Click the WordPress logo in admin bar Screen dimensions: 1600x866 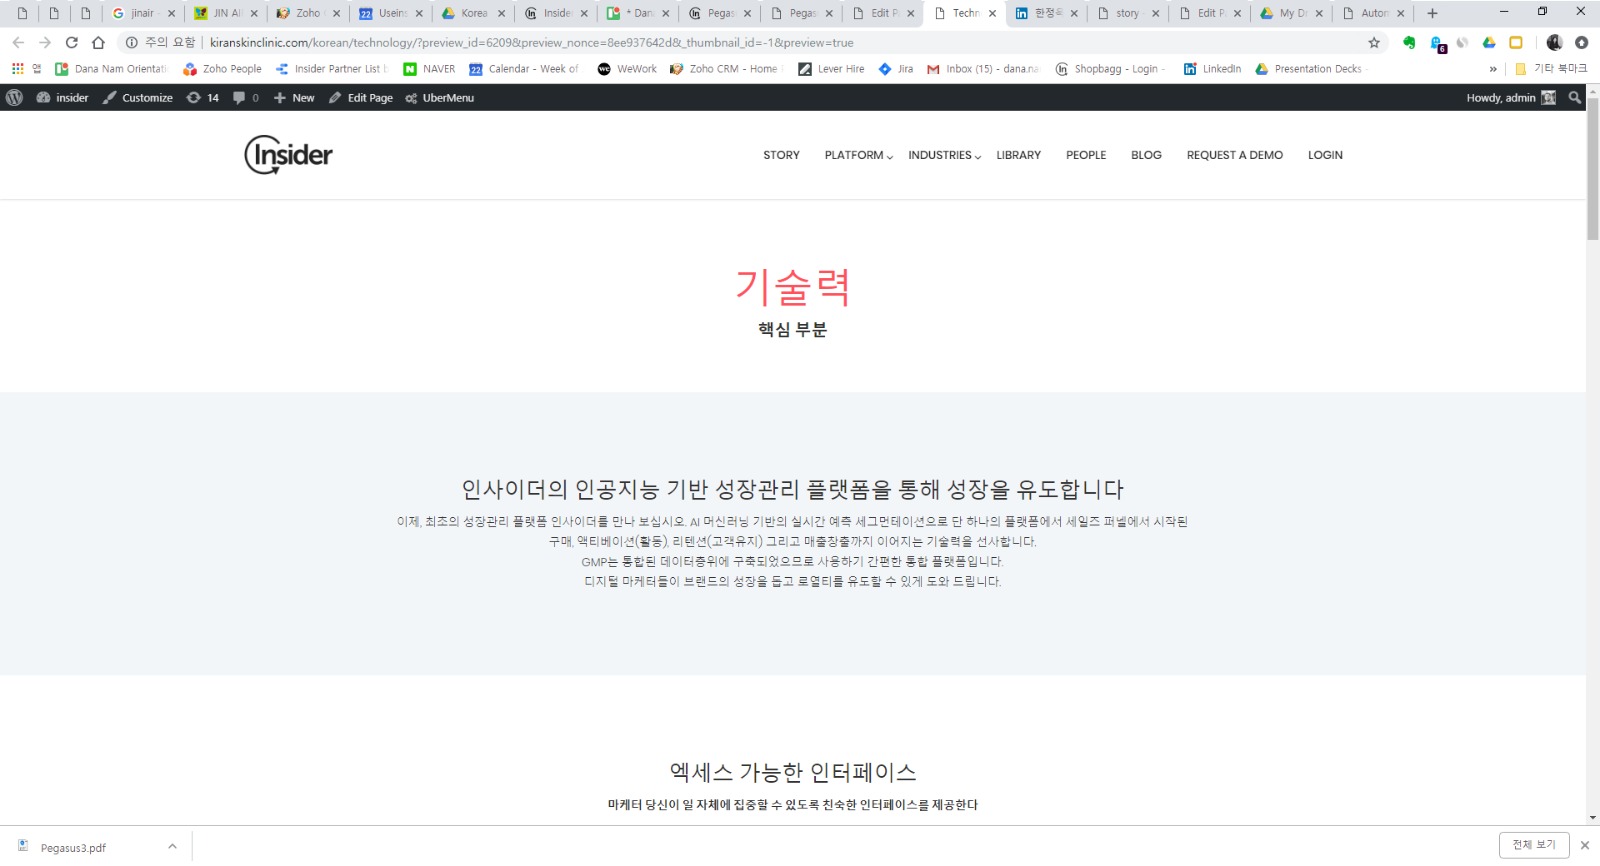[x=15, y=98]
